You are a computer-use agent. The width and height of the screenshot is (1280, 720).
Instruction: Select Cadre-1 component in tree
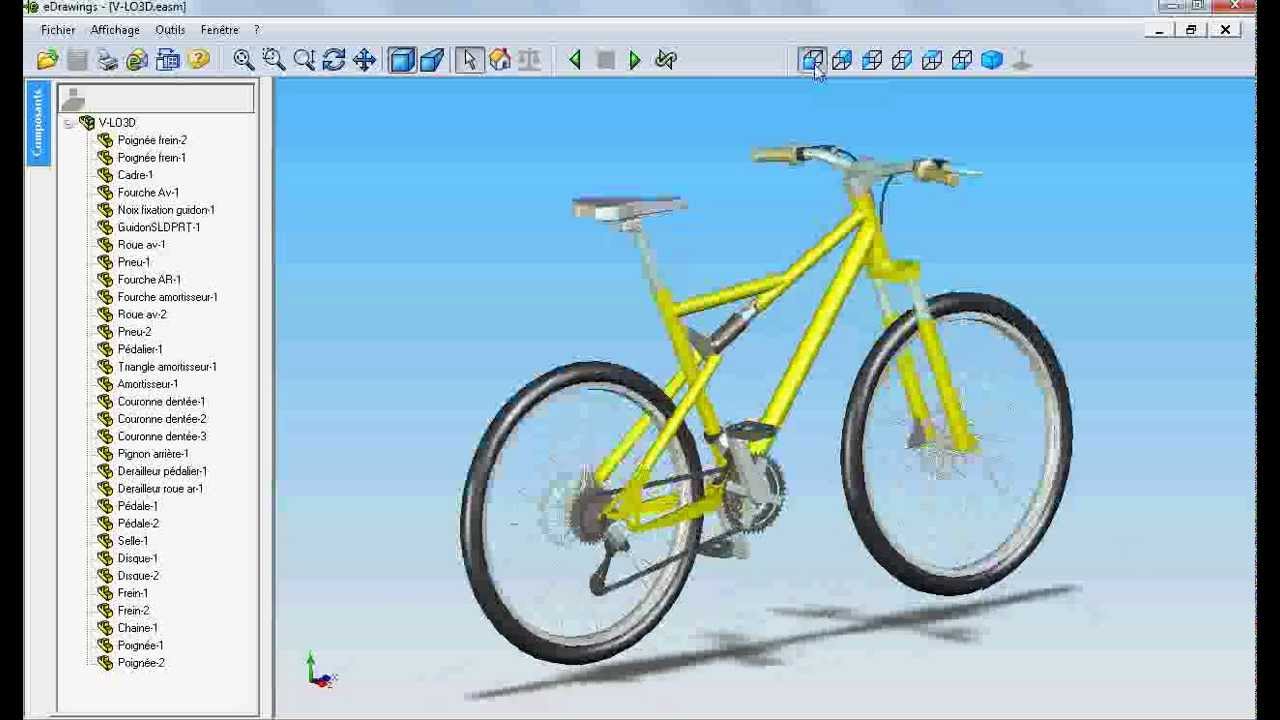point(135,175)
